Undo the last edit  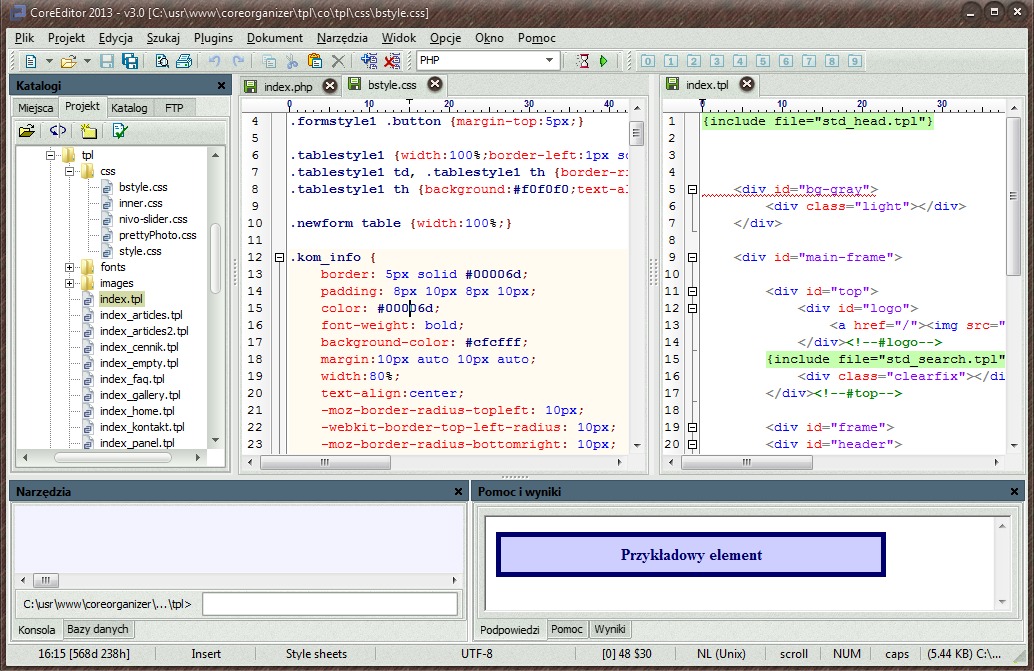(214, 61)
